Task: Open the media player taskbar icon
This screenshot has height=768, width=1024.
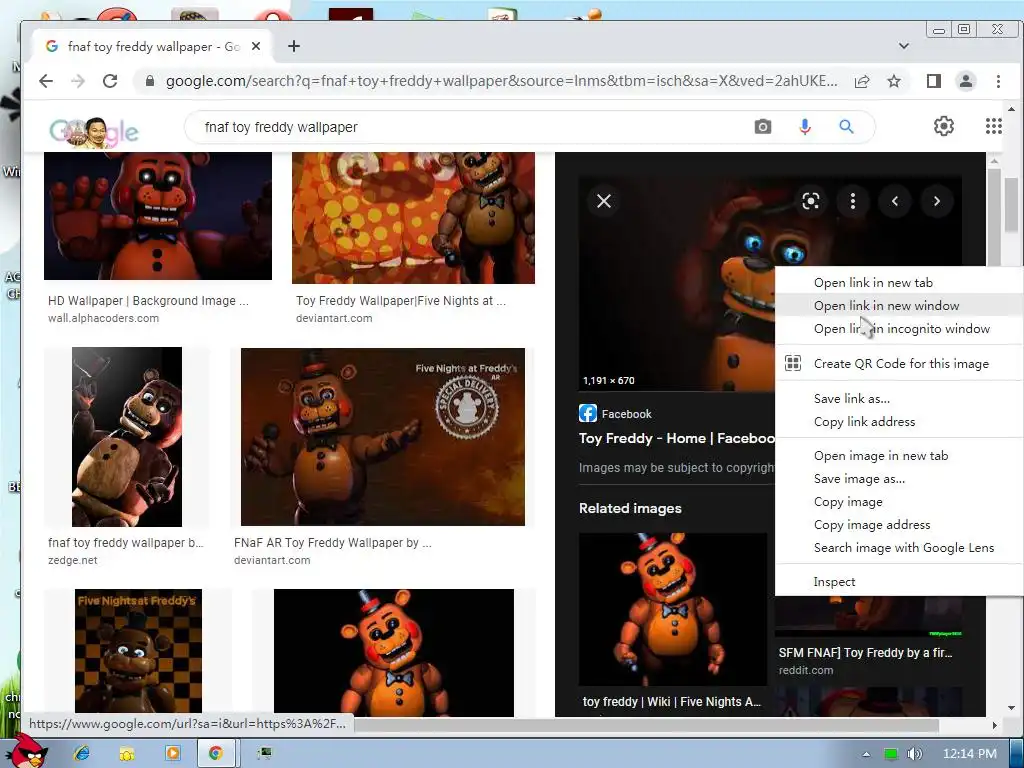Action: (172, 753)
